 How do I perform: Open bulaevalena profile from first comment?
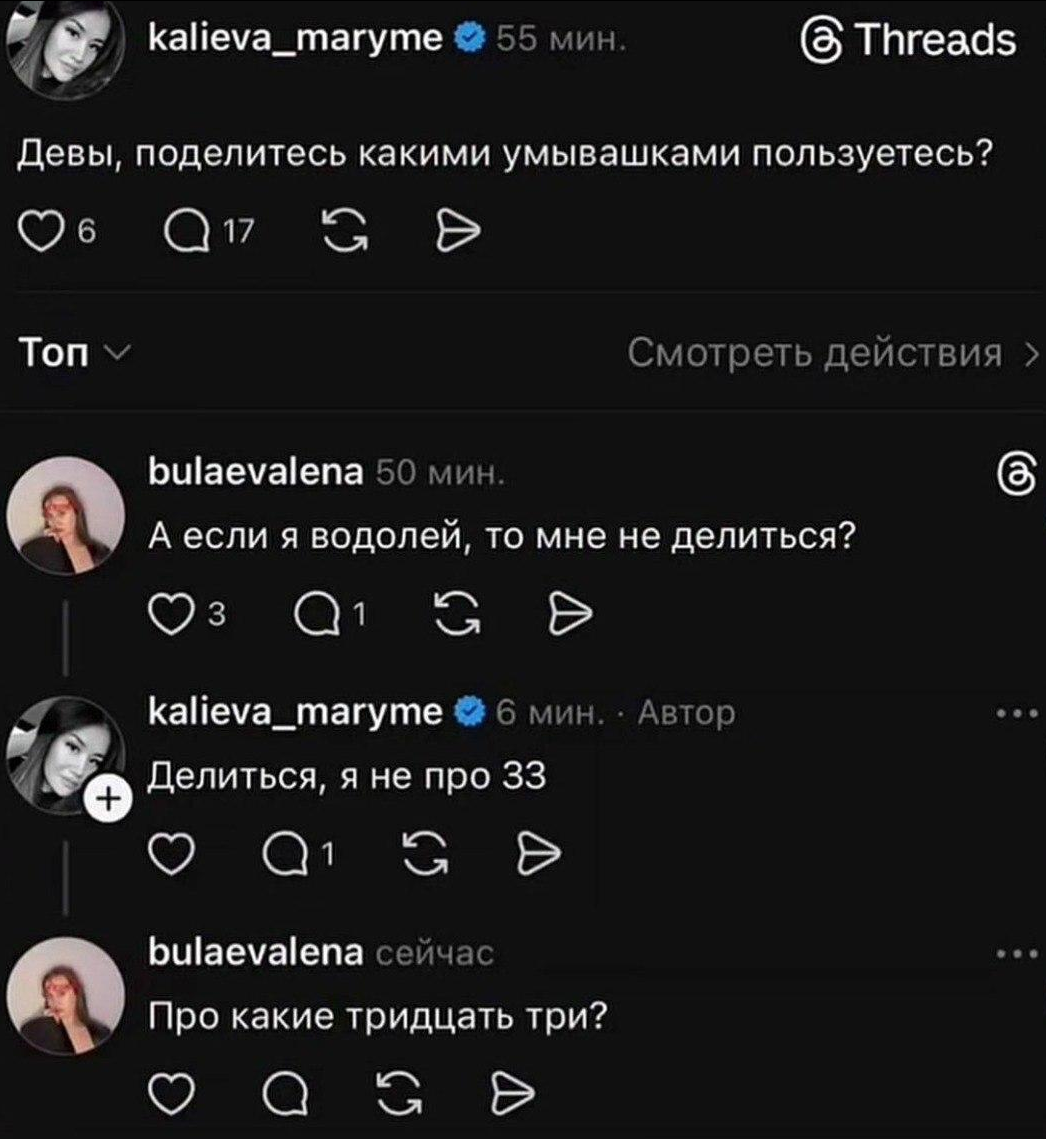coord(256,474)
